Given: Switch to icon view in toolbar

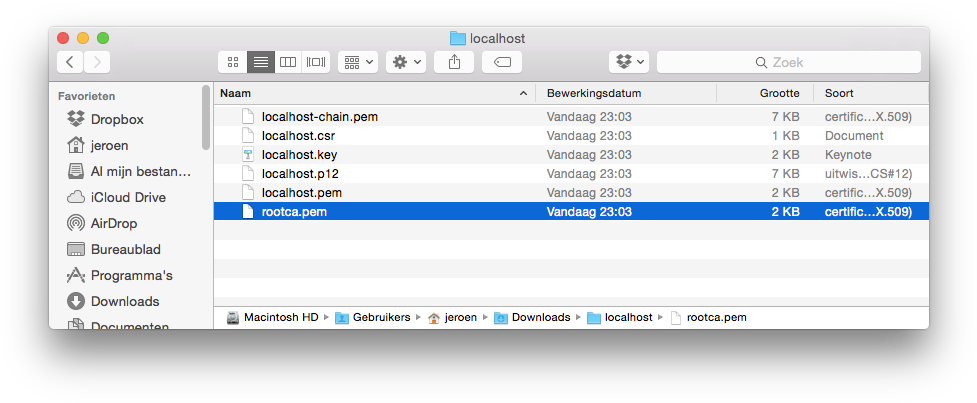Looking at the screenshot, I should click(233, 62).
